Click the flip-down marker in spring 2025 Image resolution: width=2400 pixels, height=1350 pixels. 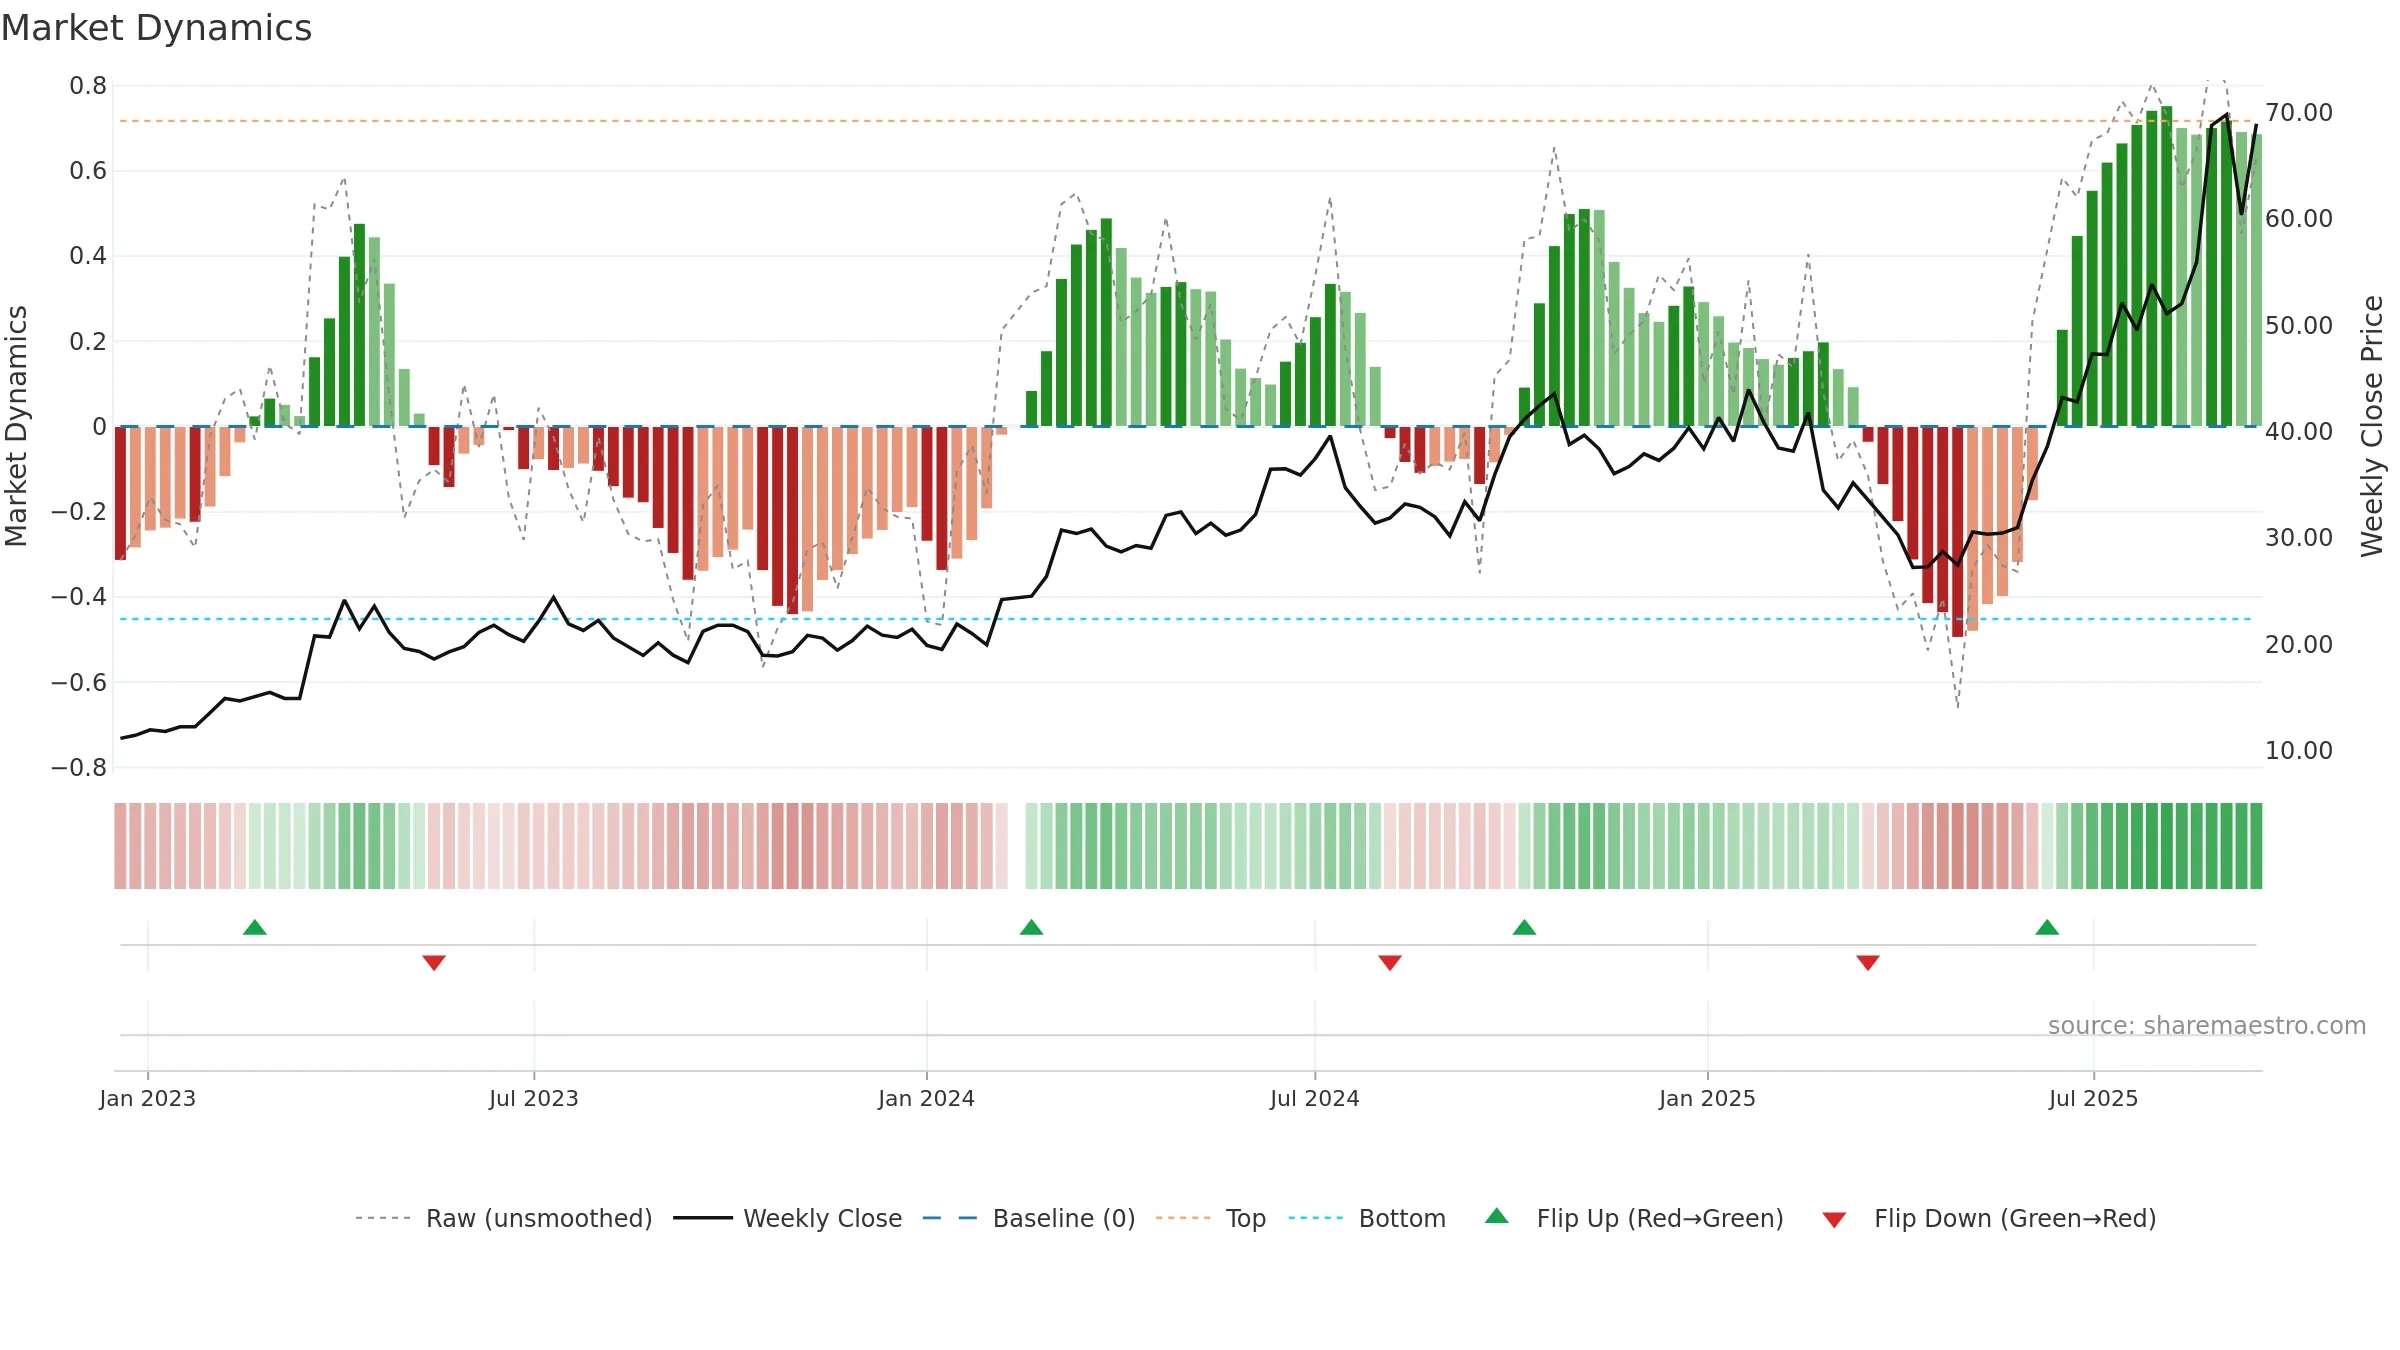tap(1868, 962)
